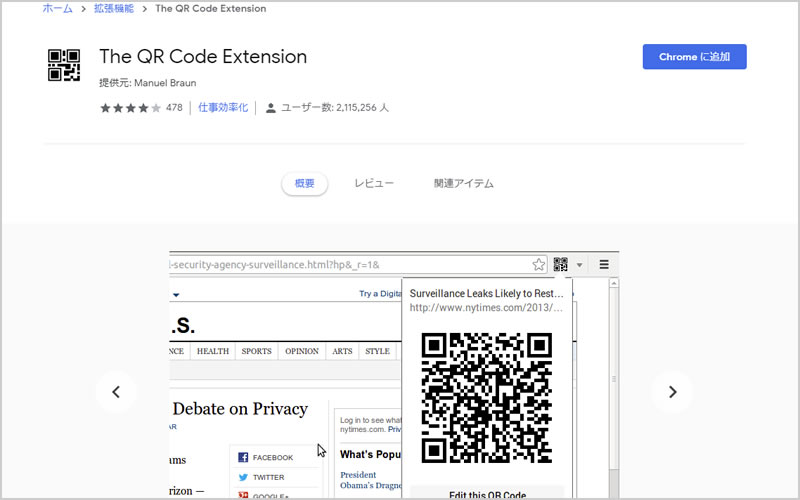Click the ユーザー数: 2,115,256 人 text
The image size is (800, 500).
[335, 108]
